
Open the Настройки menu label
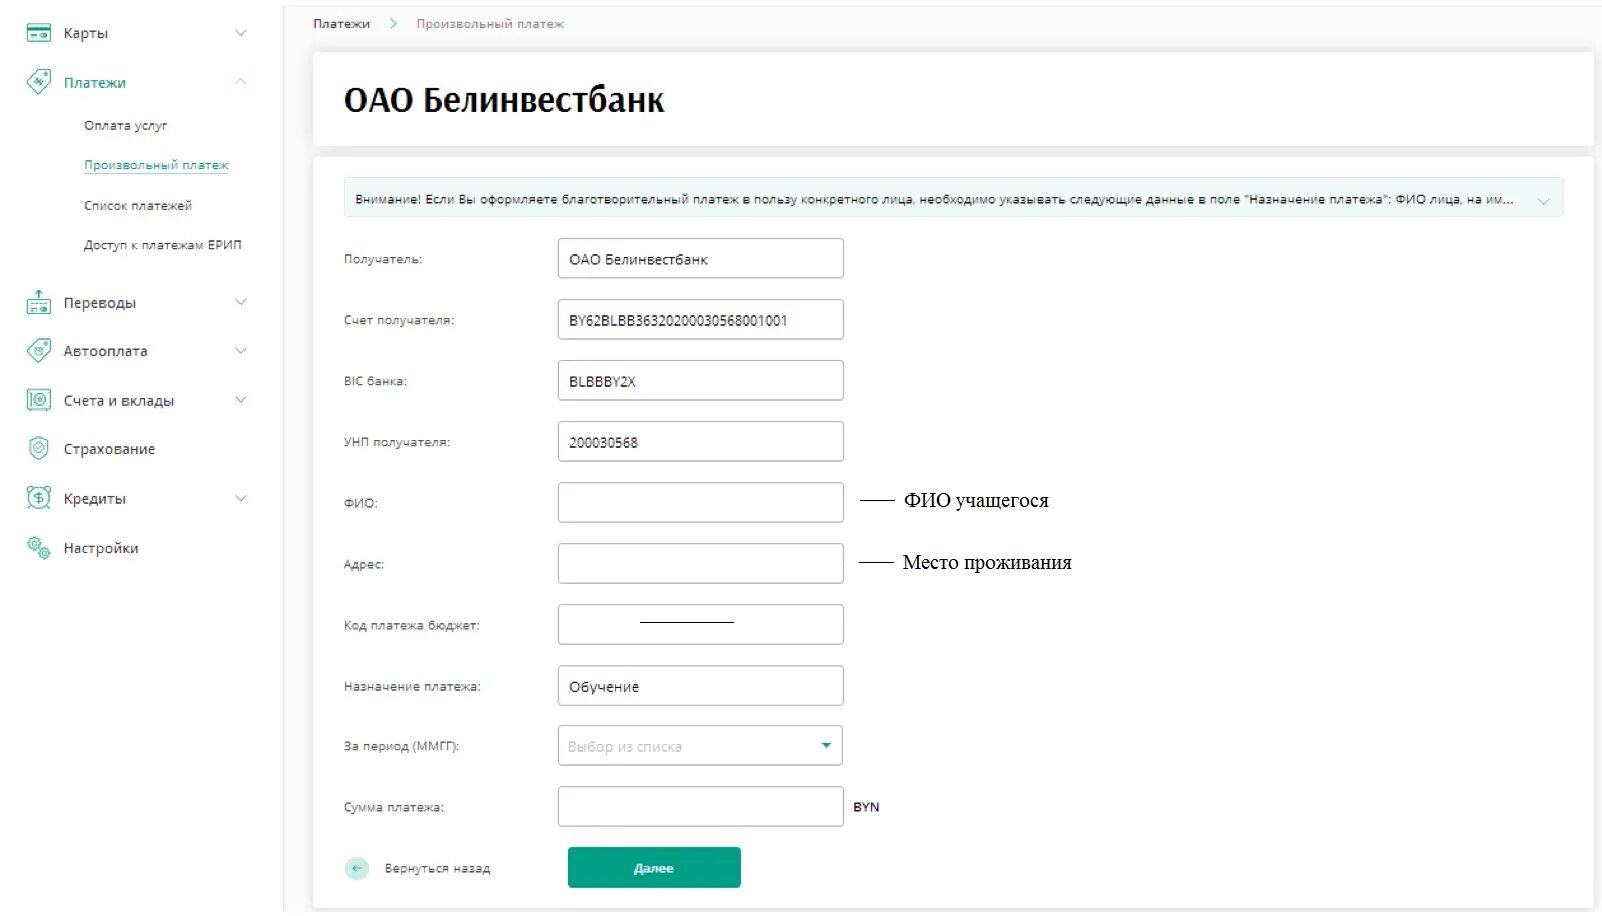[x=101, y=548]
